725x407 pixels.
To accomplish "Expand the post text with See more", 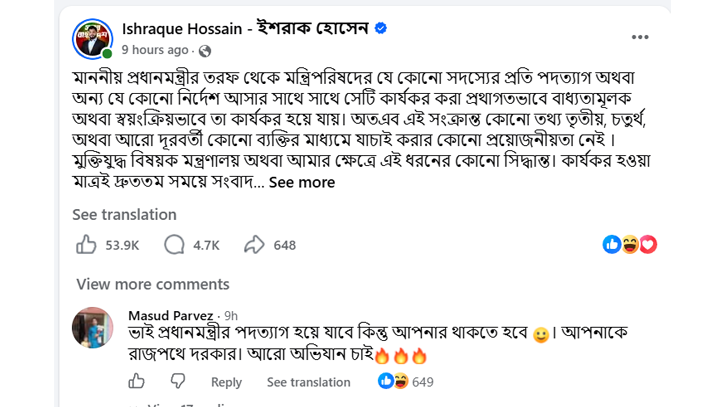I will point(302,182).
